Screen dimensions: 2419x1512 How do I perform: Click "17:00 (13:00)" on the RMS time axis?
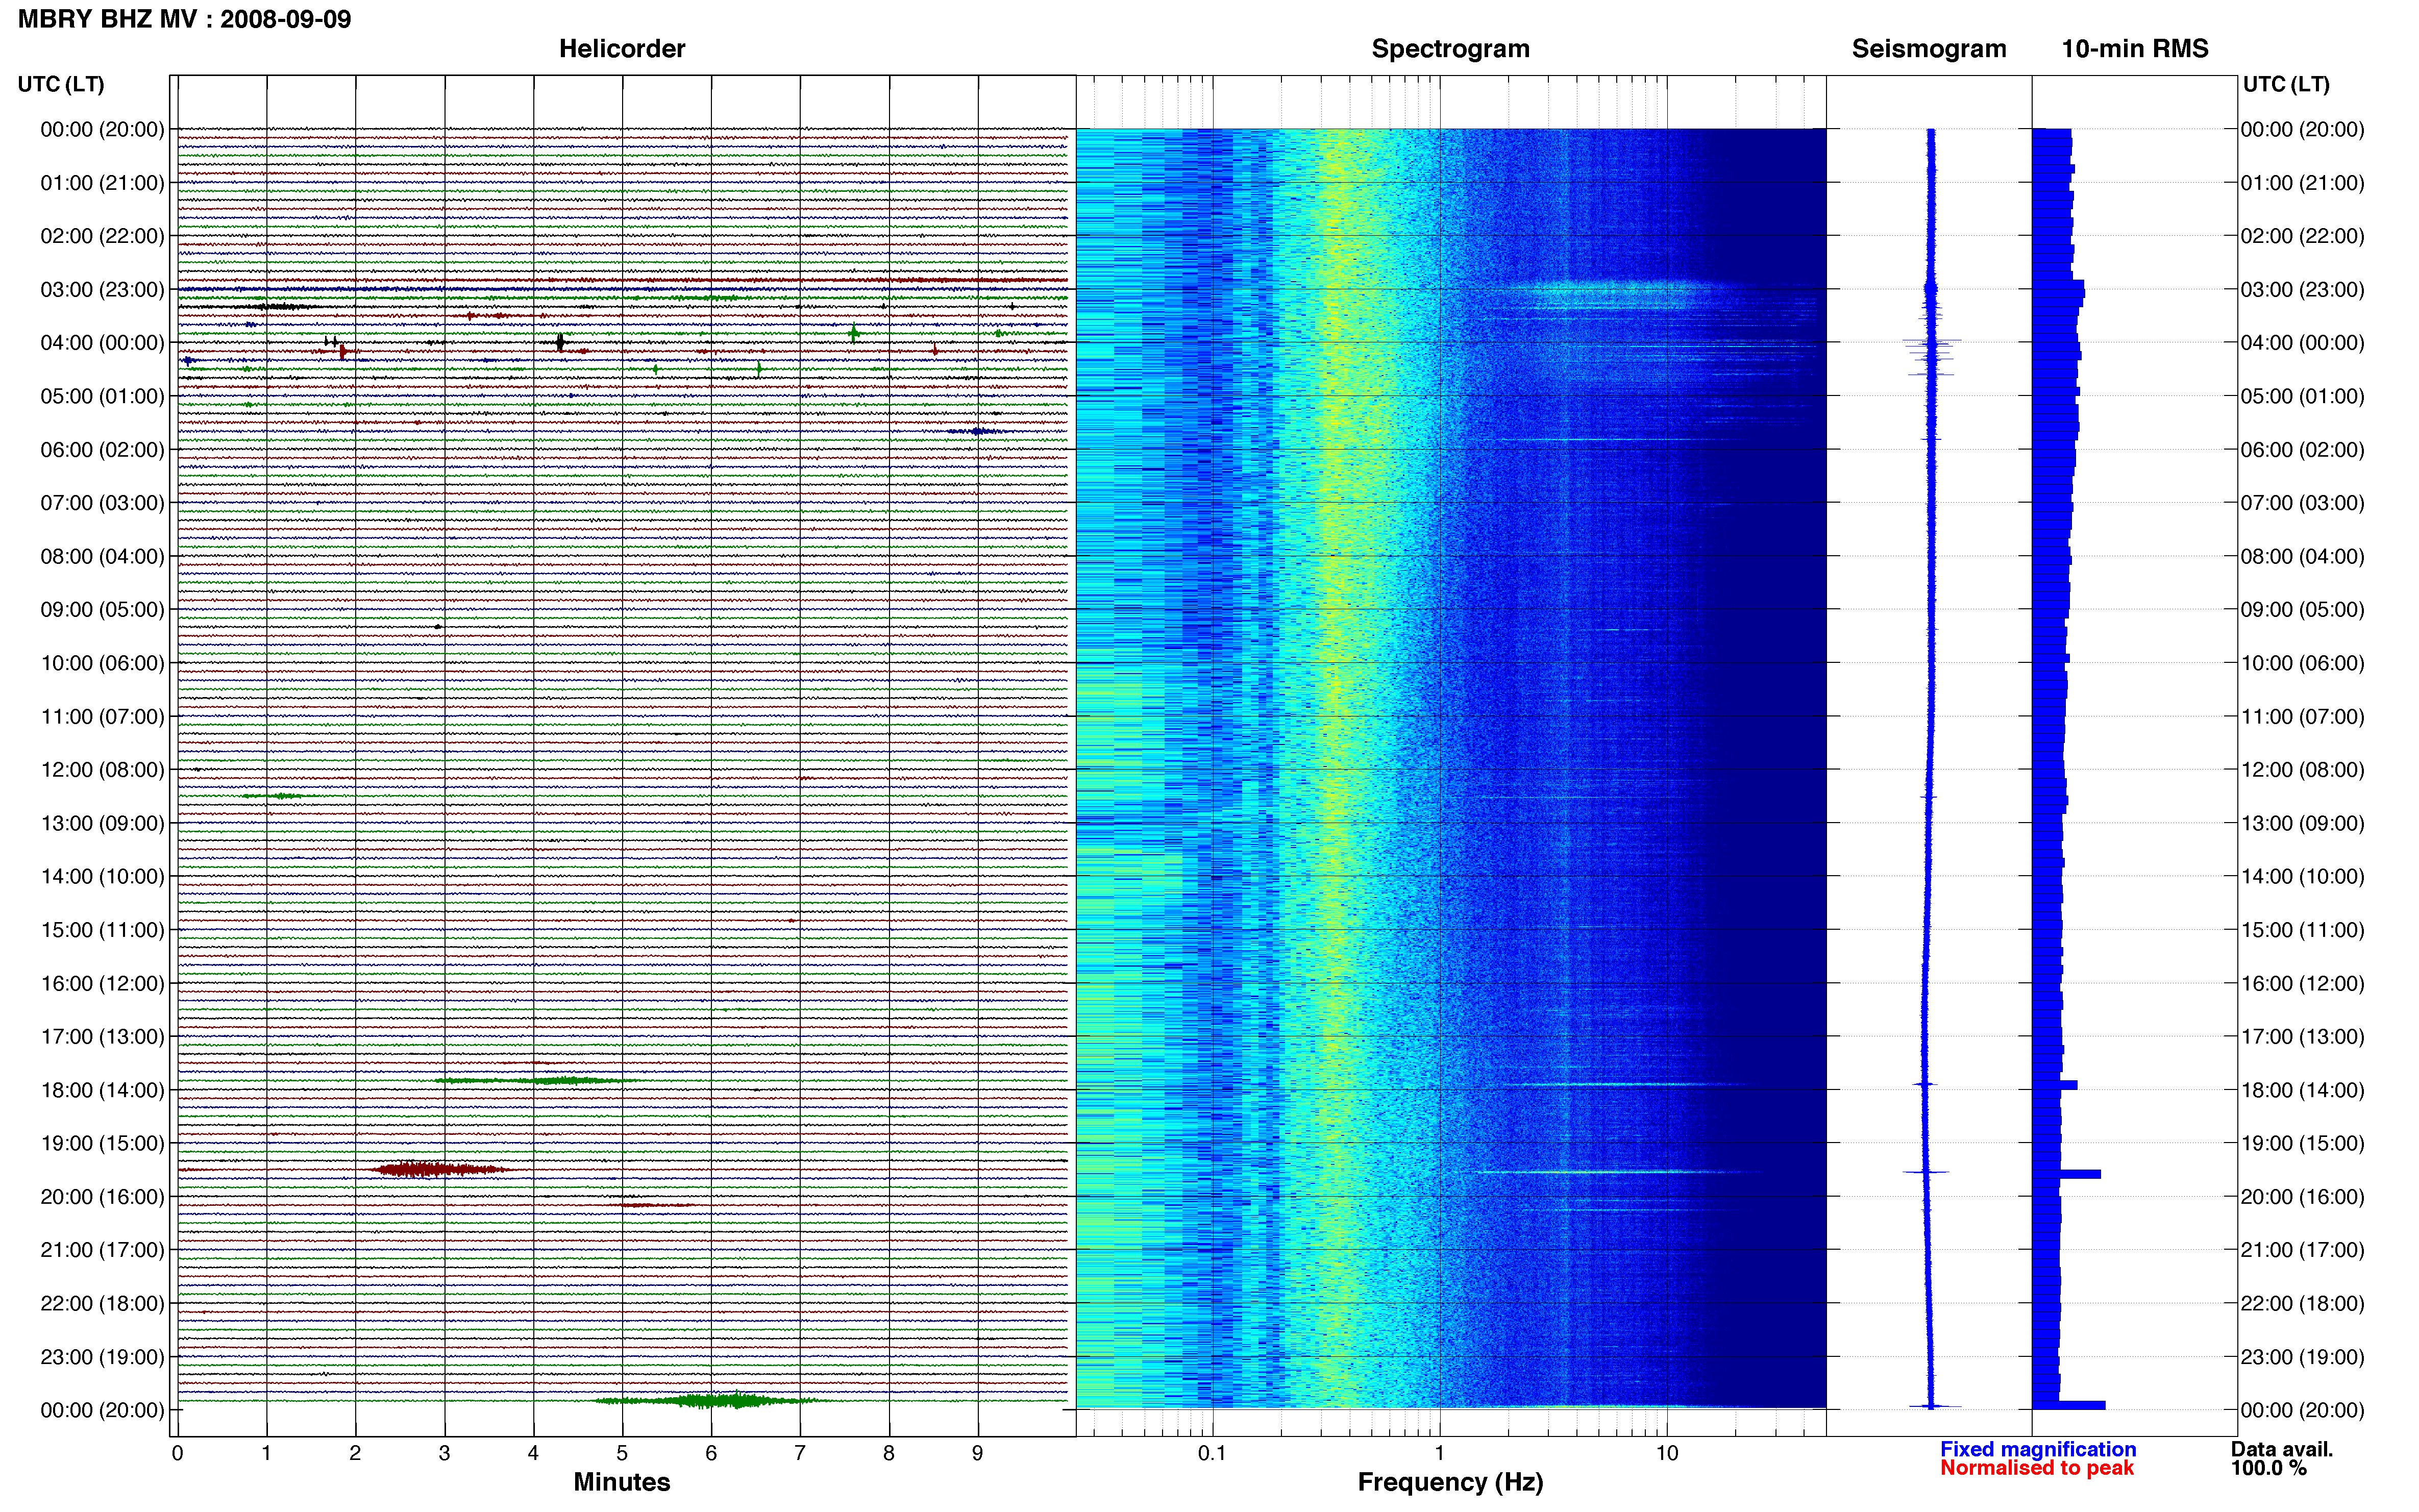pos(2302,1036)
